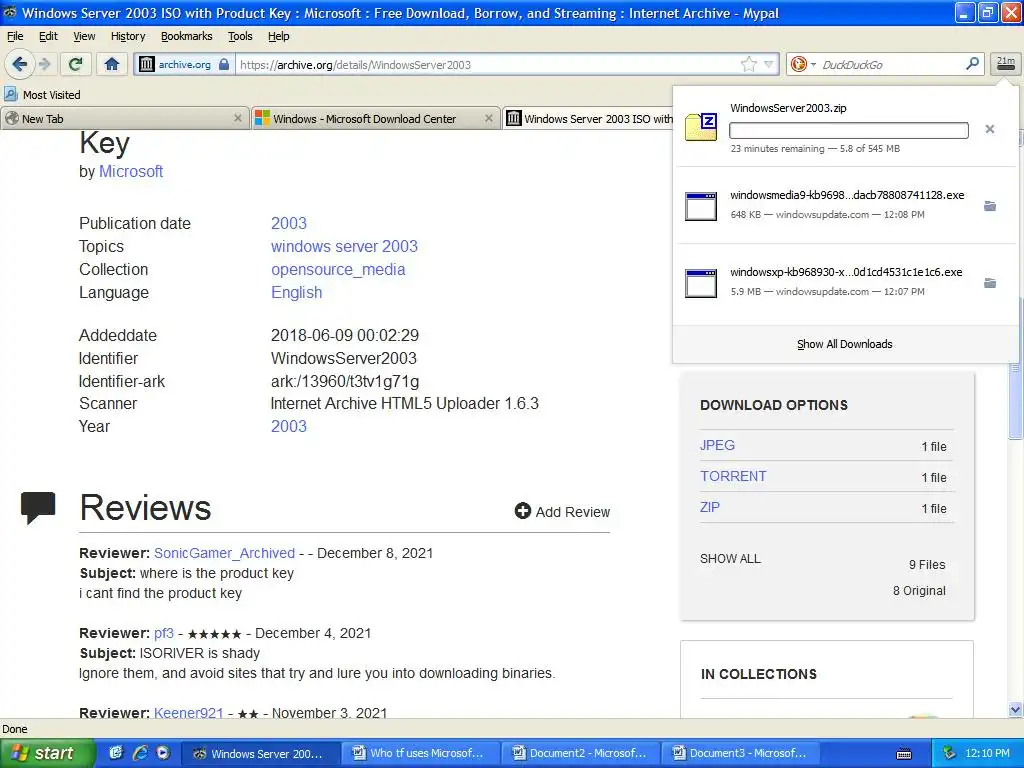Close the Microsoft Download Center tab
The height and width of the screenshot is (768, 1024).
(x=488, y=118)
